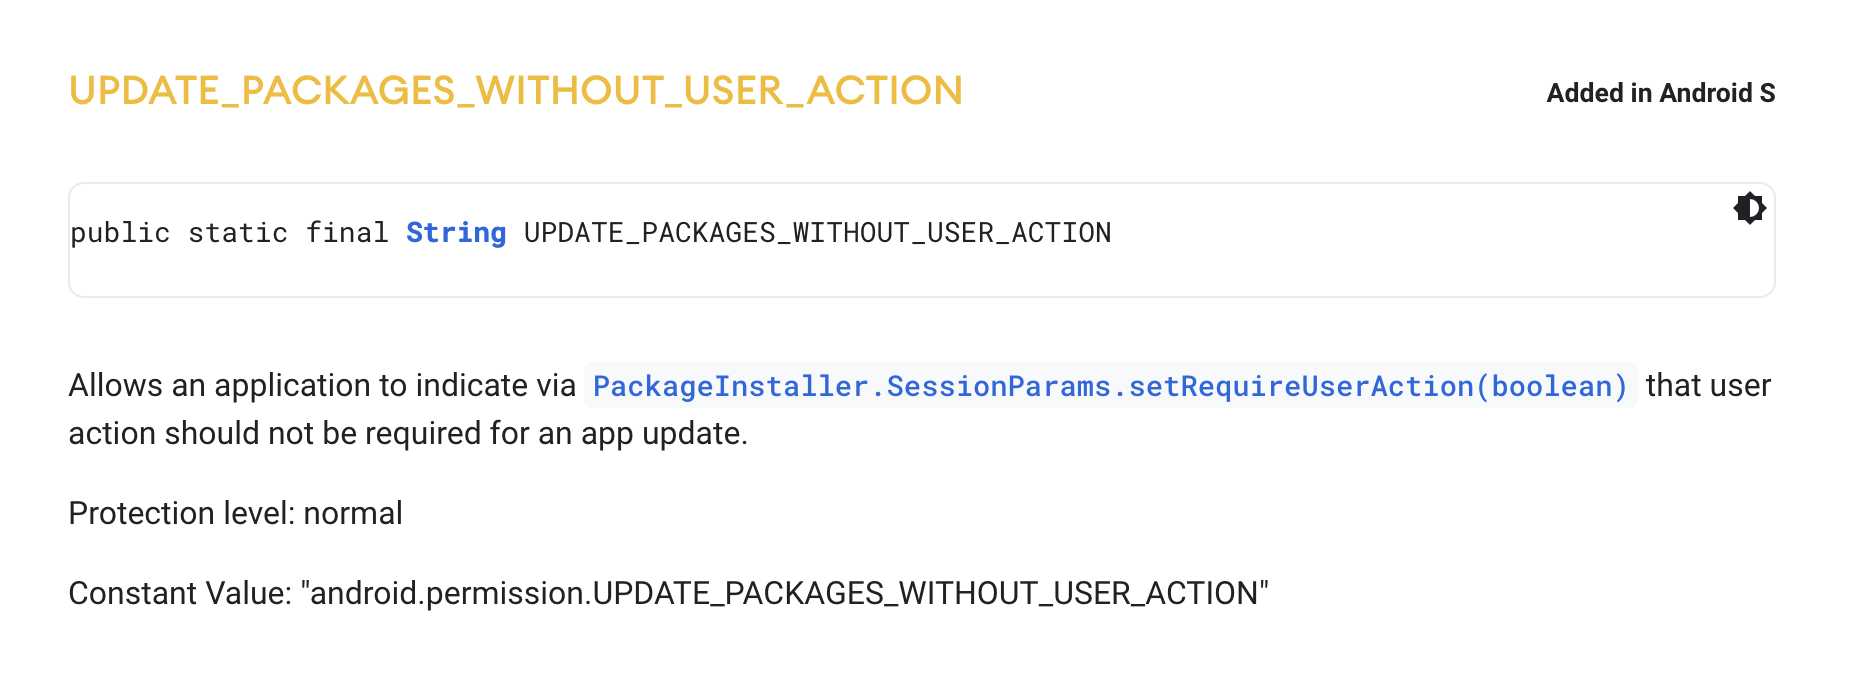Click the final keyword in the code

point(347,233)
